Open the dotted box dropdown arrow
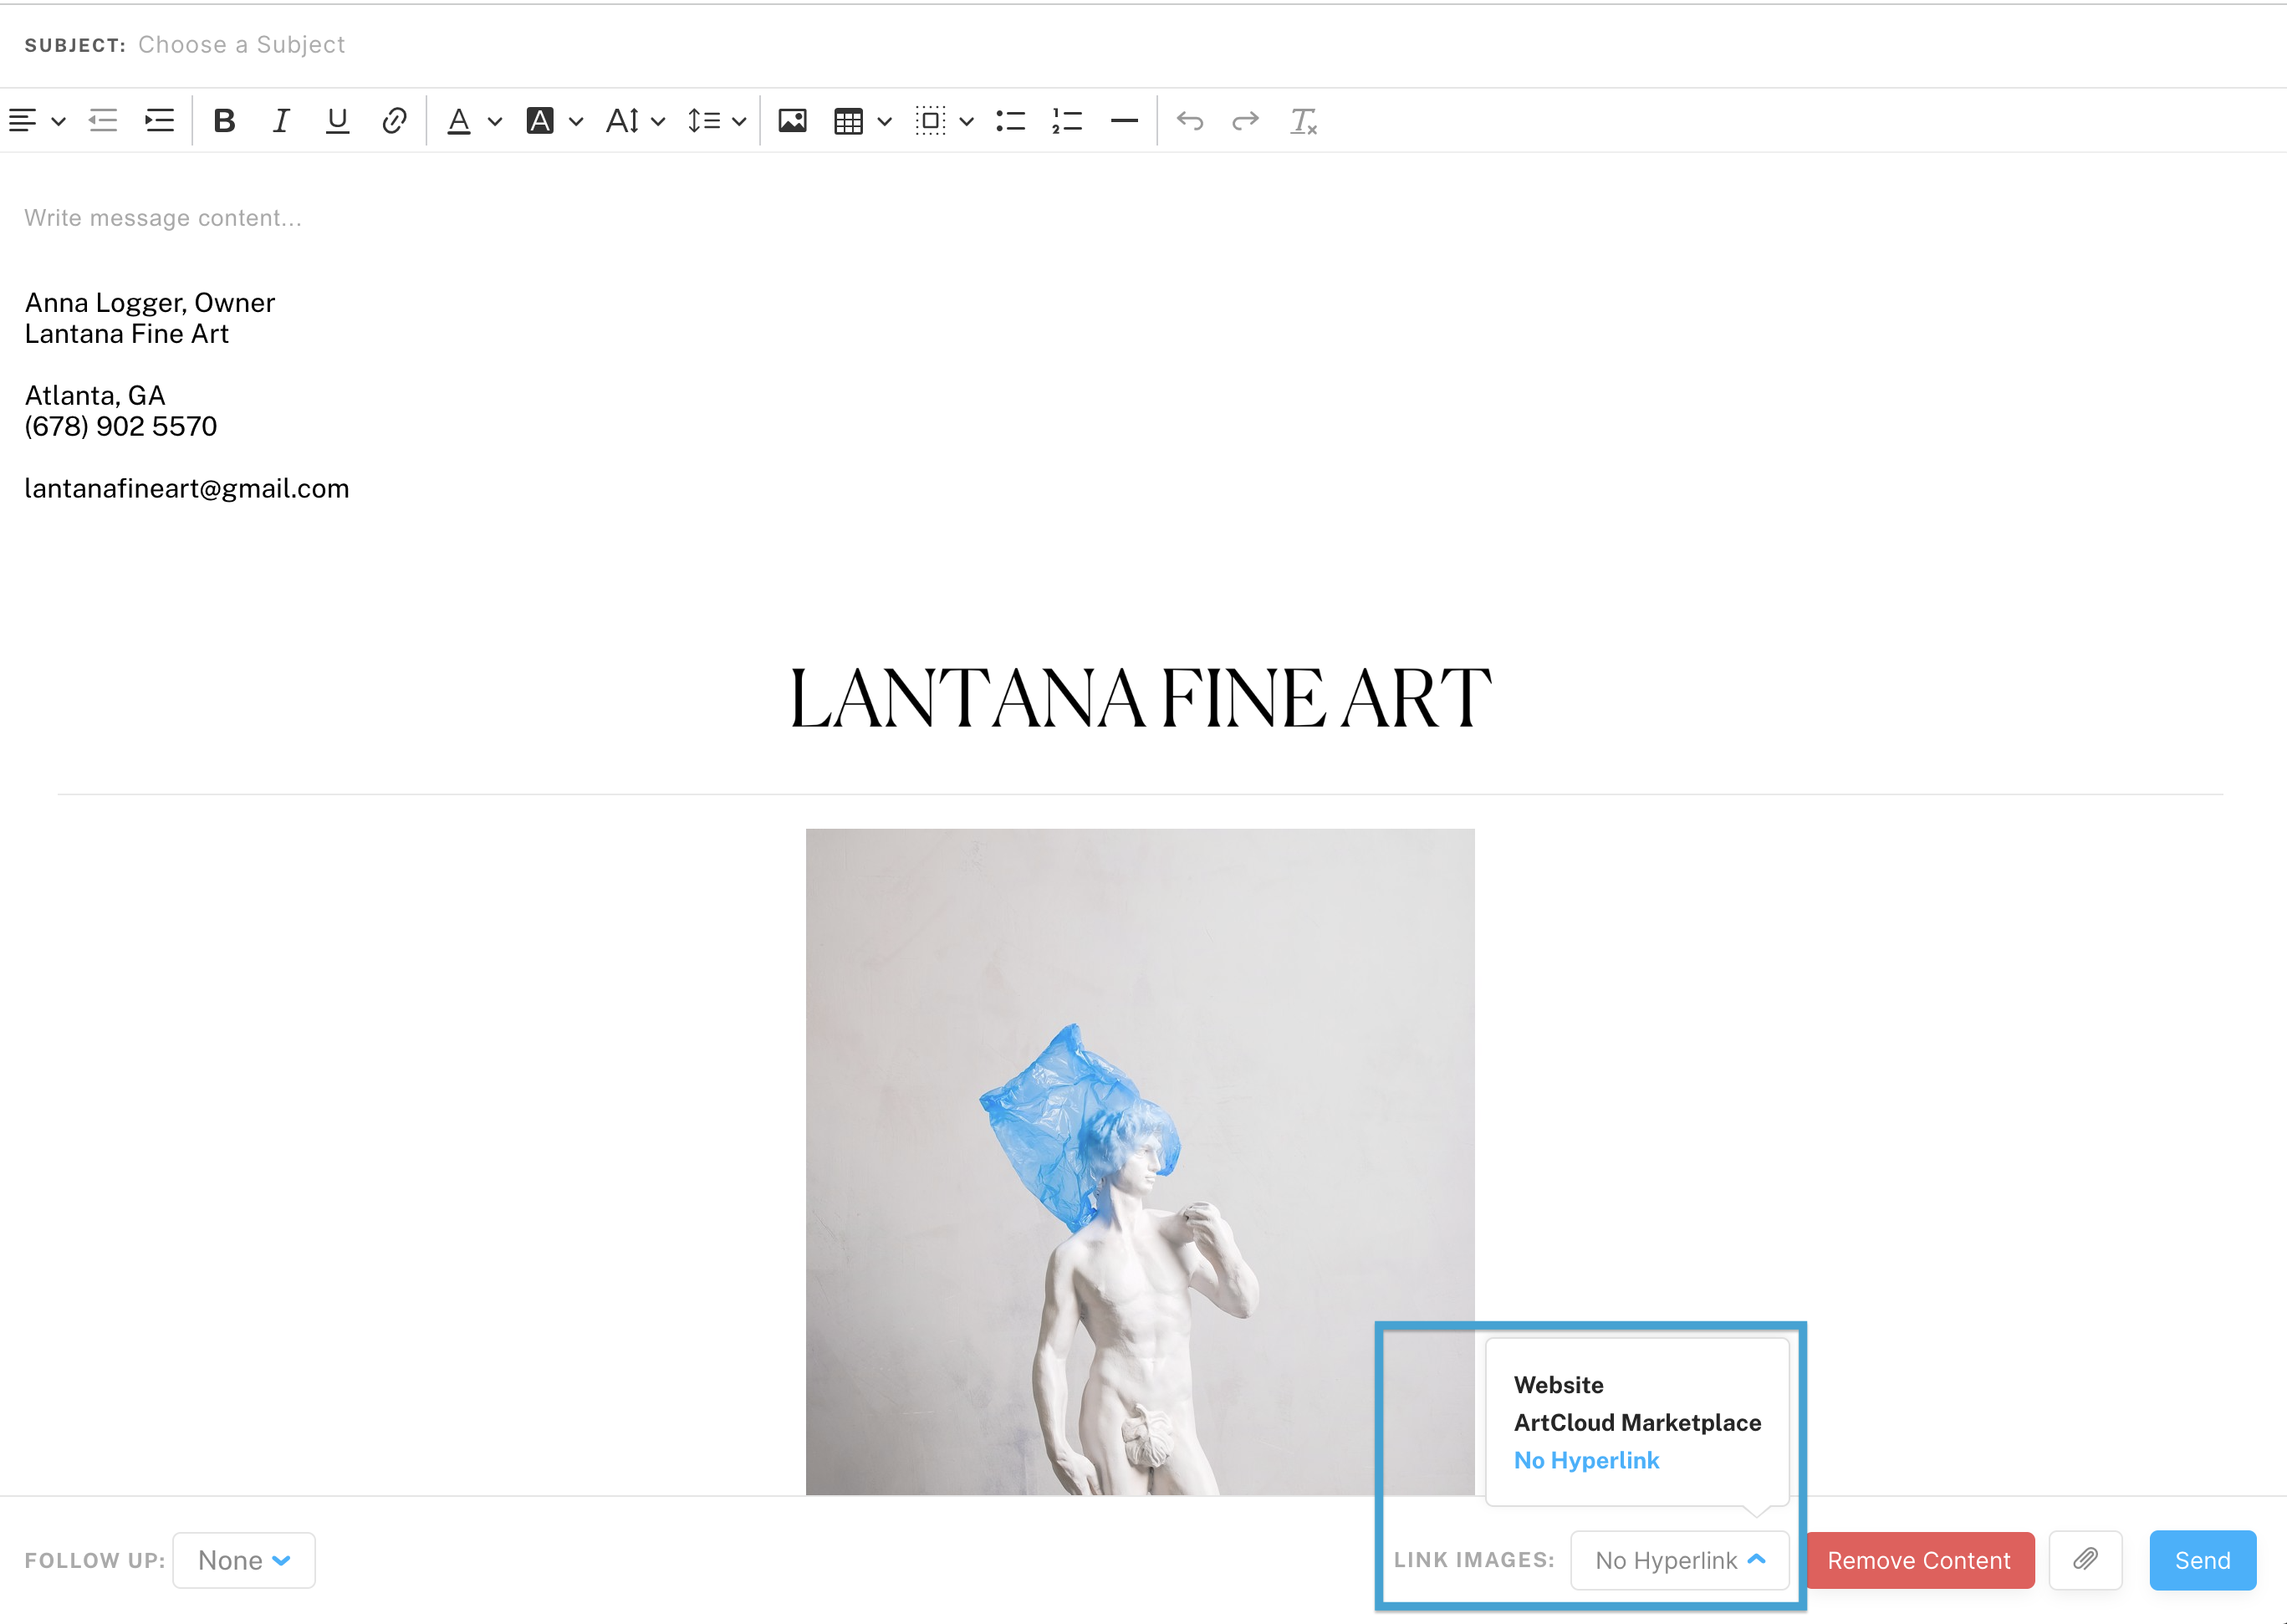 [967, 122]
